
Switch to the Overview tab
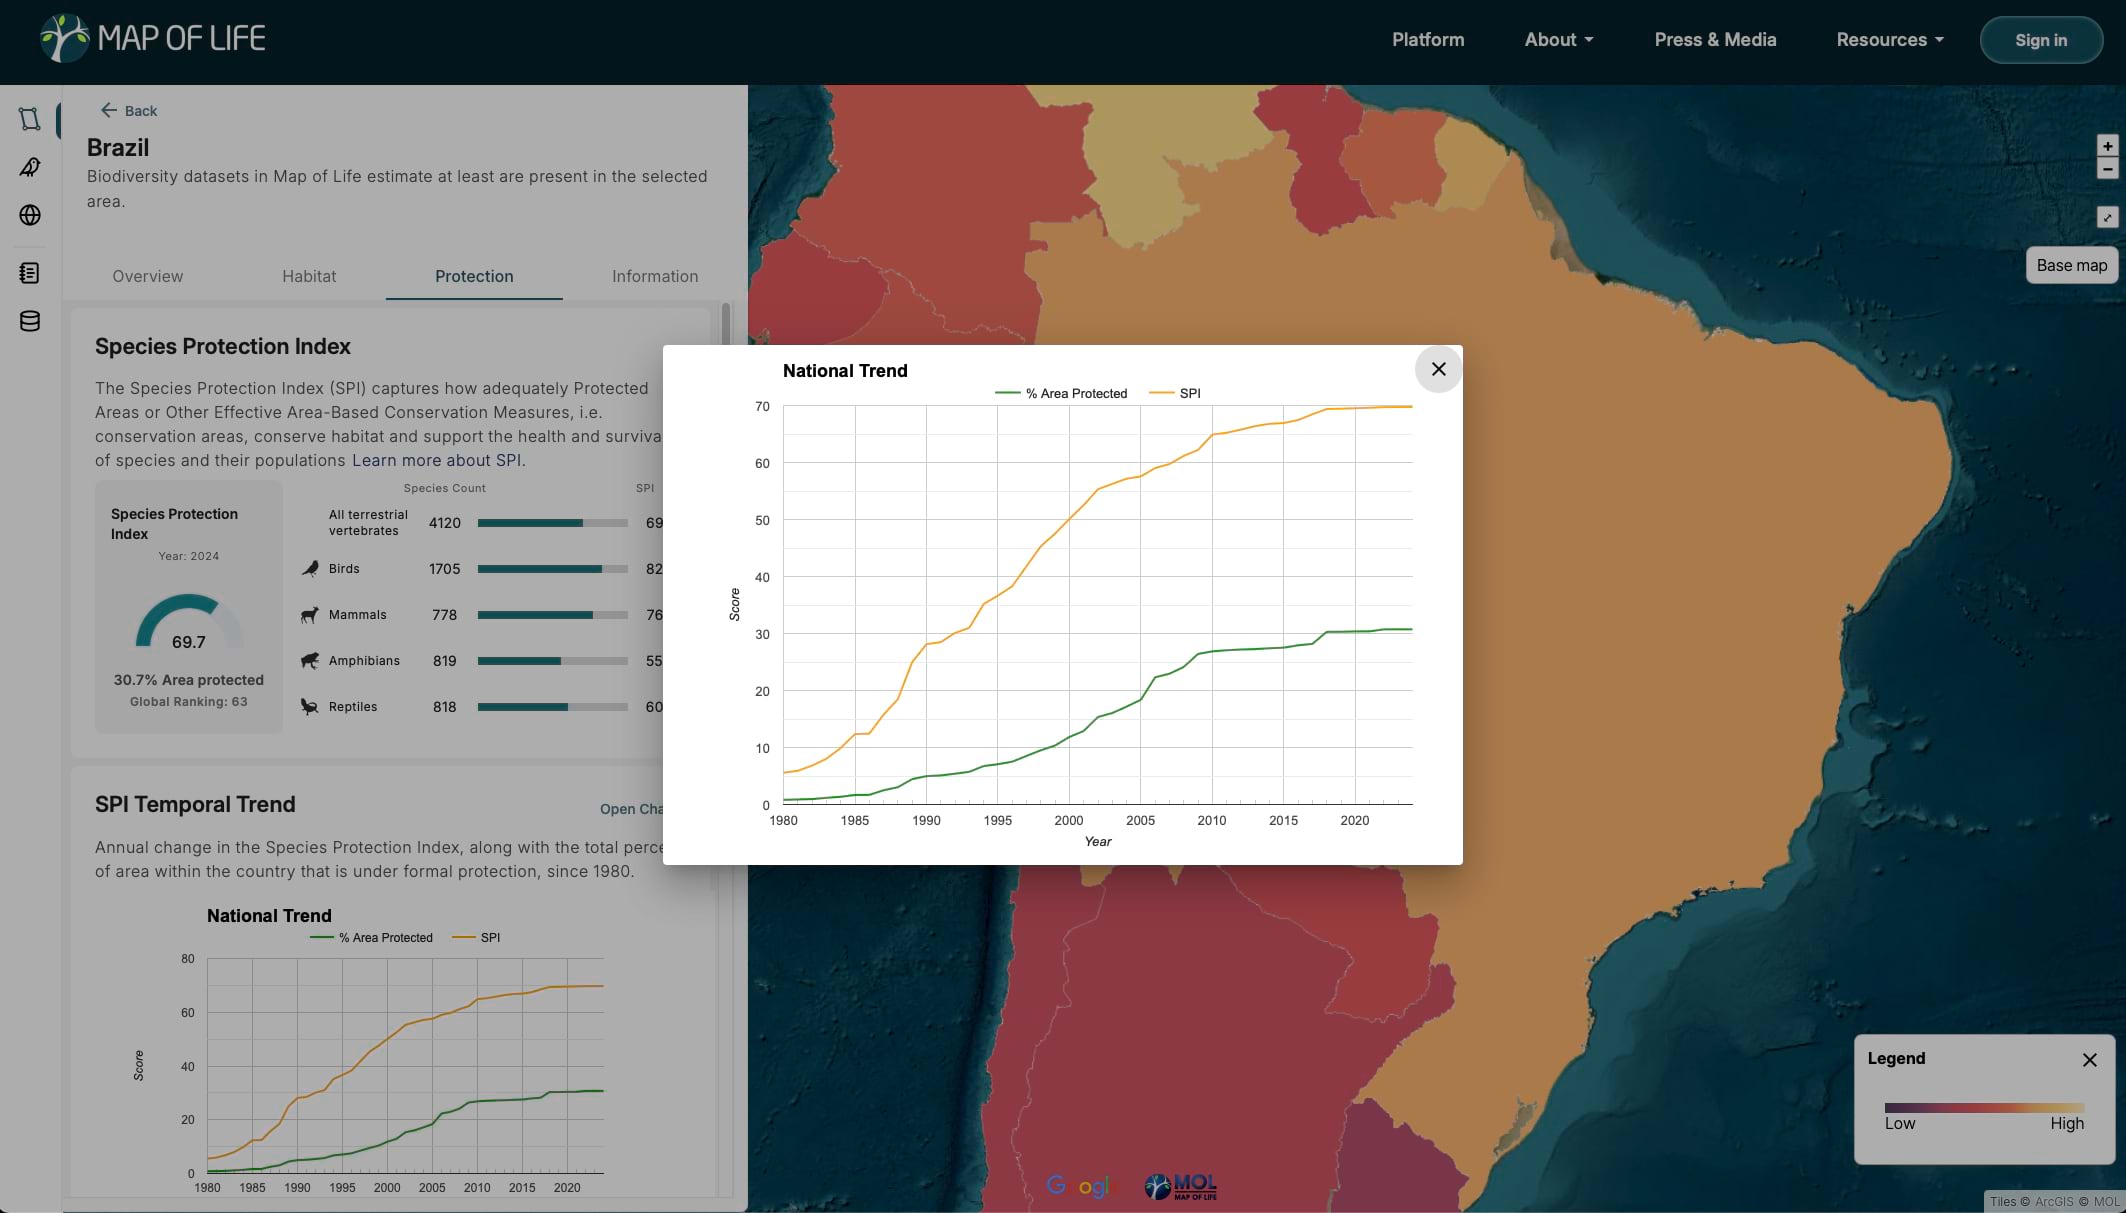point(147,276)
